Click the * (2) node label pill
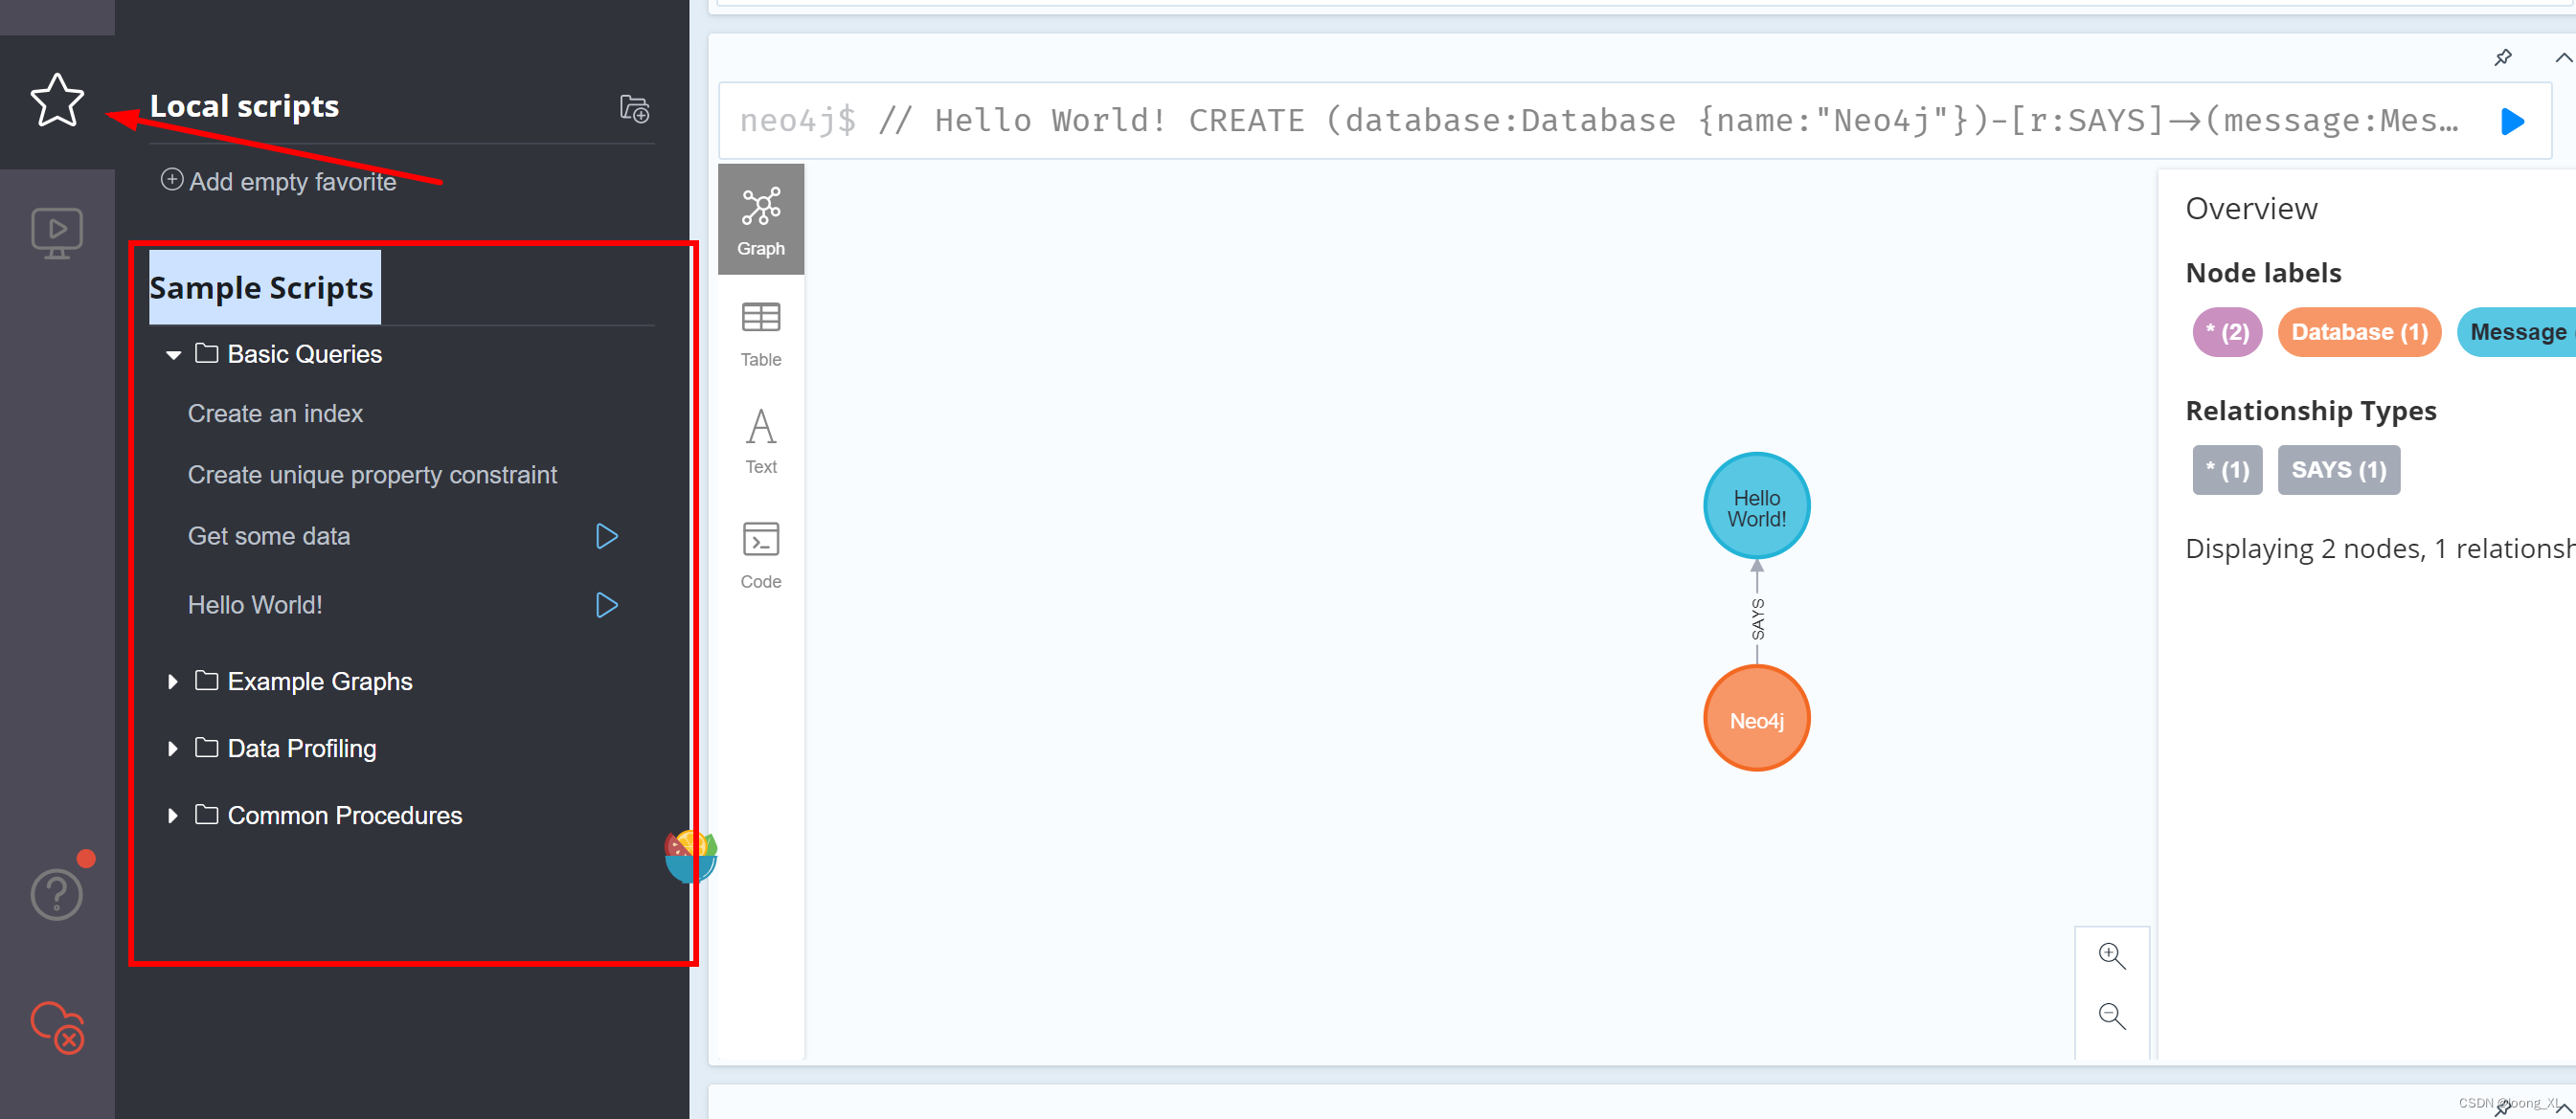The image size is (2576, 1119). (2227, 332)
